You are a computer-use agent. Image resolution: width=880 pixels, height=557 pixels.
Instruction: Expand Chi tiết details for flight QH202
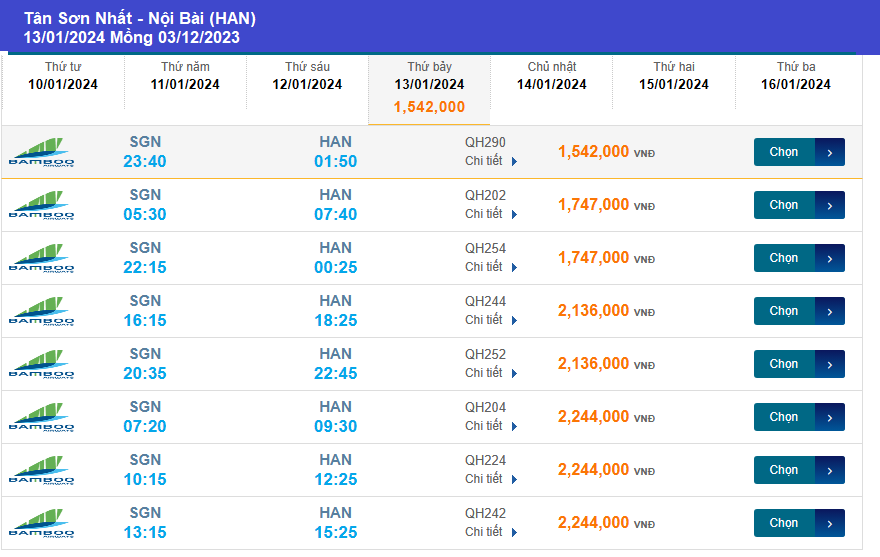click(491, 214)
